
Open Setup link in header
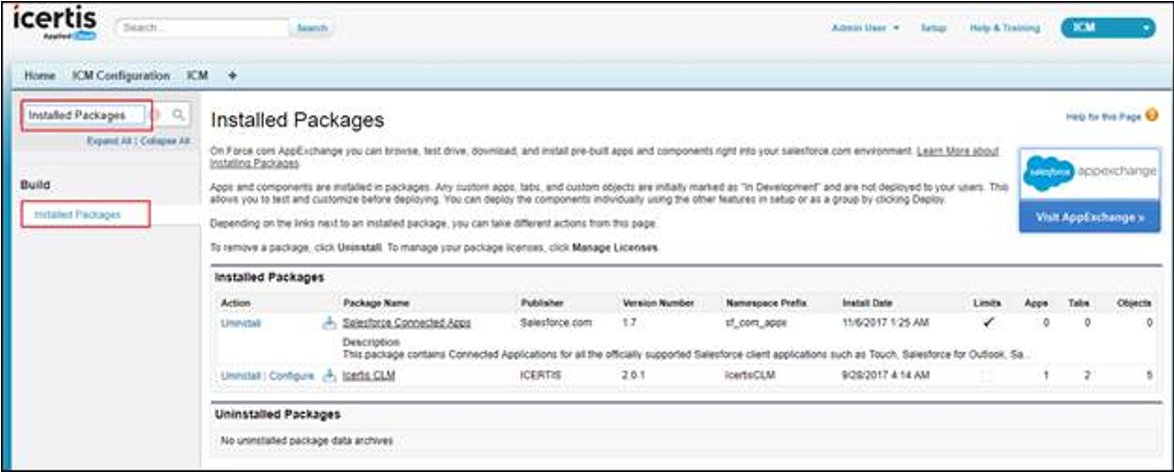pos(934,28)
